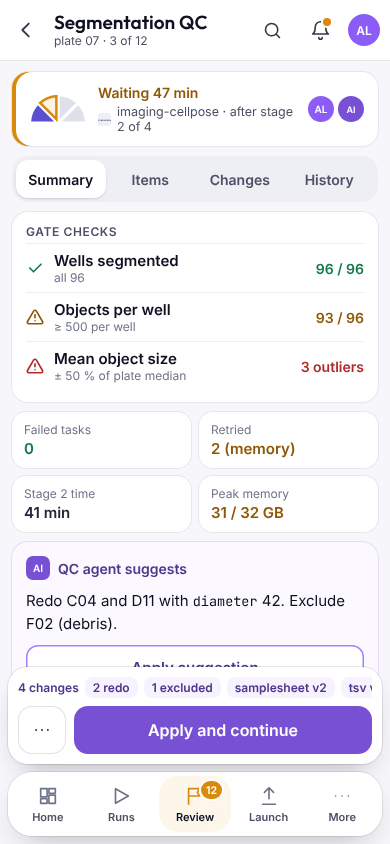
Task: Open search with the magnifier icon
Action: (273, 30)
